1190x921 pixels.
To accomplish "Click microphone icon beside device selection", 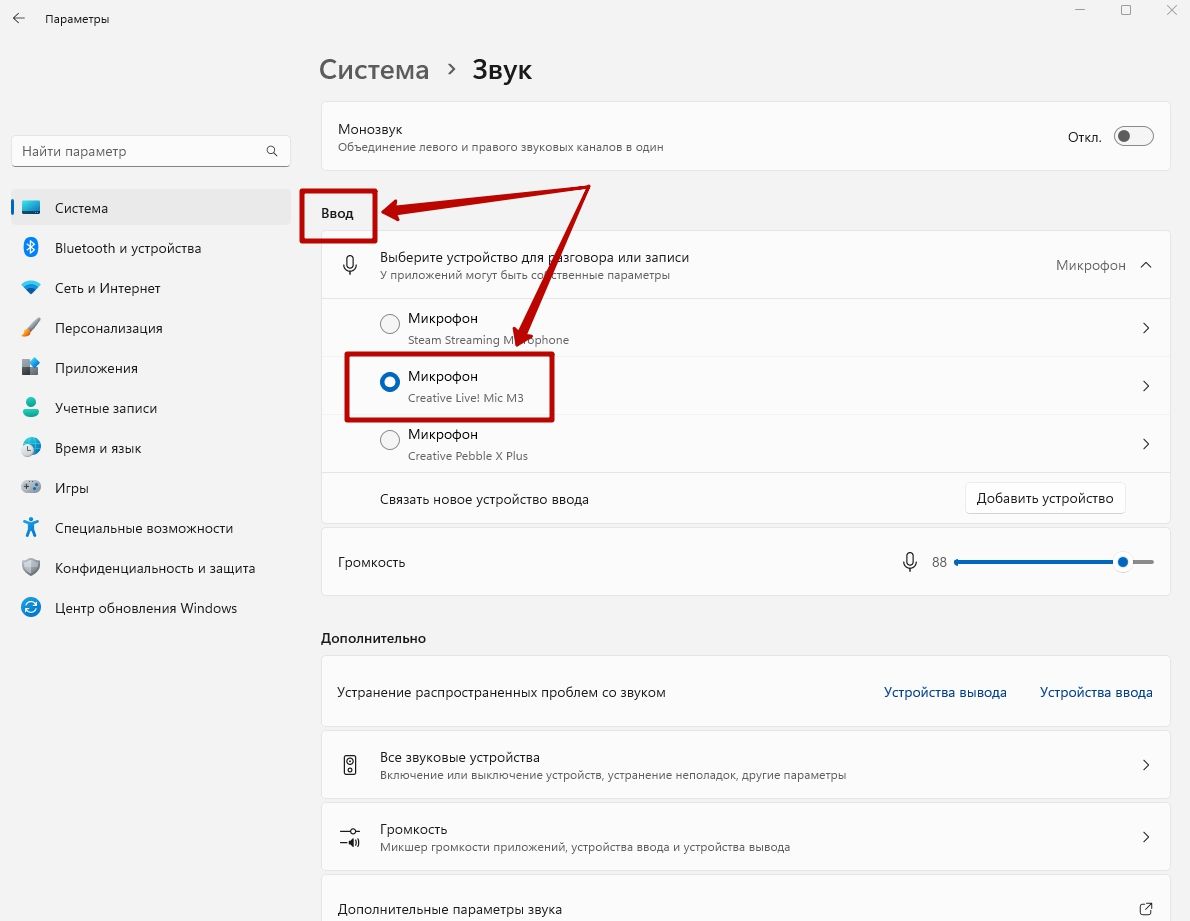I will click(x=350, y=265).
